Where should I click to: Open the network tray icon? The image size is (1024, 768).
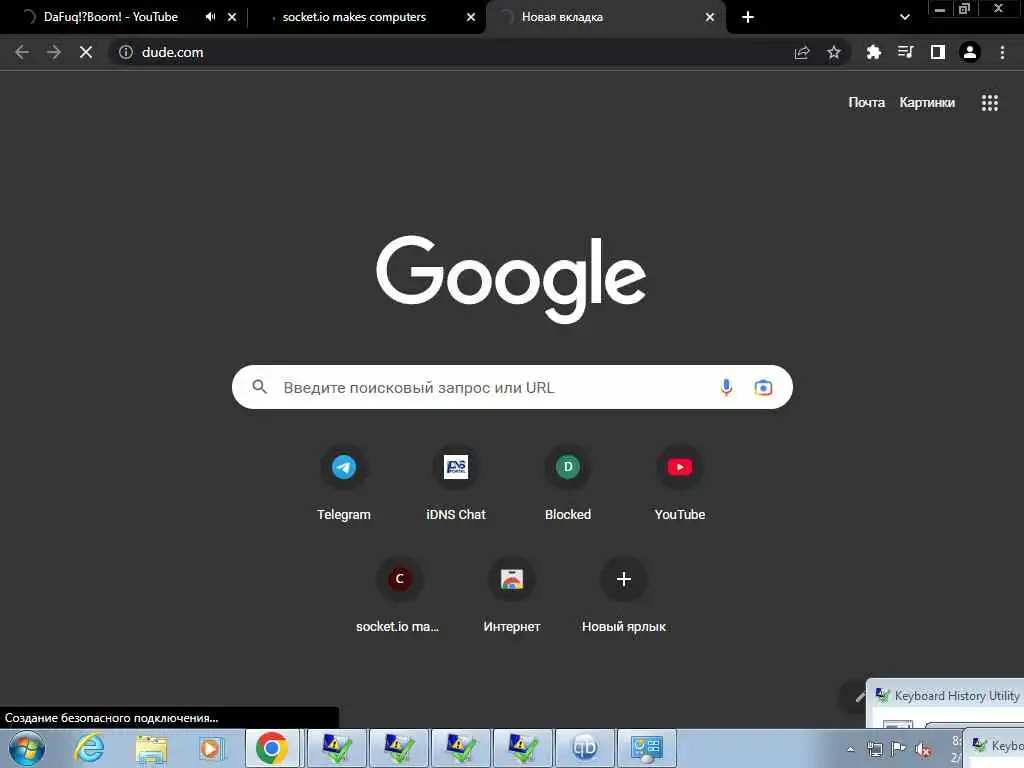tap(874, 749)
